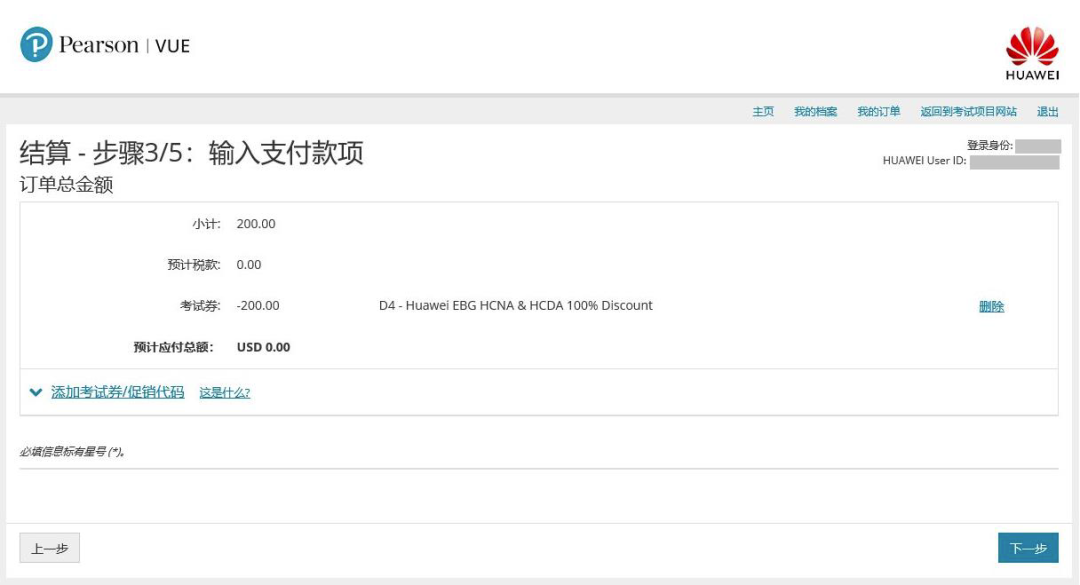Click the 预计税款 label

[194, 265]
